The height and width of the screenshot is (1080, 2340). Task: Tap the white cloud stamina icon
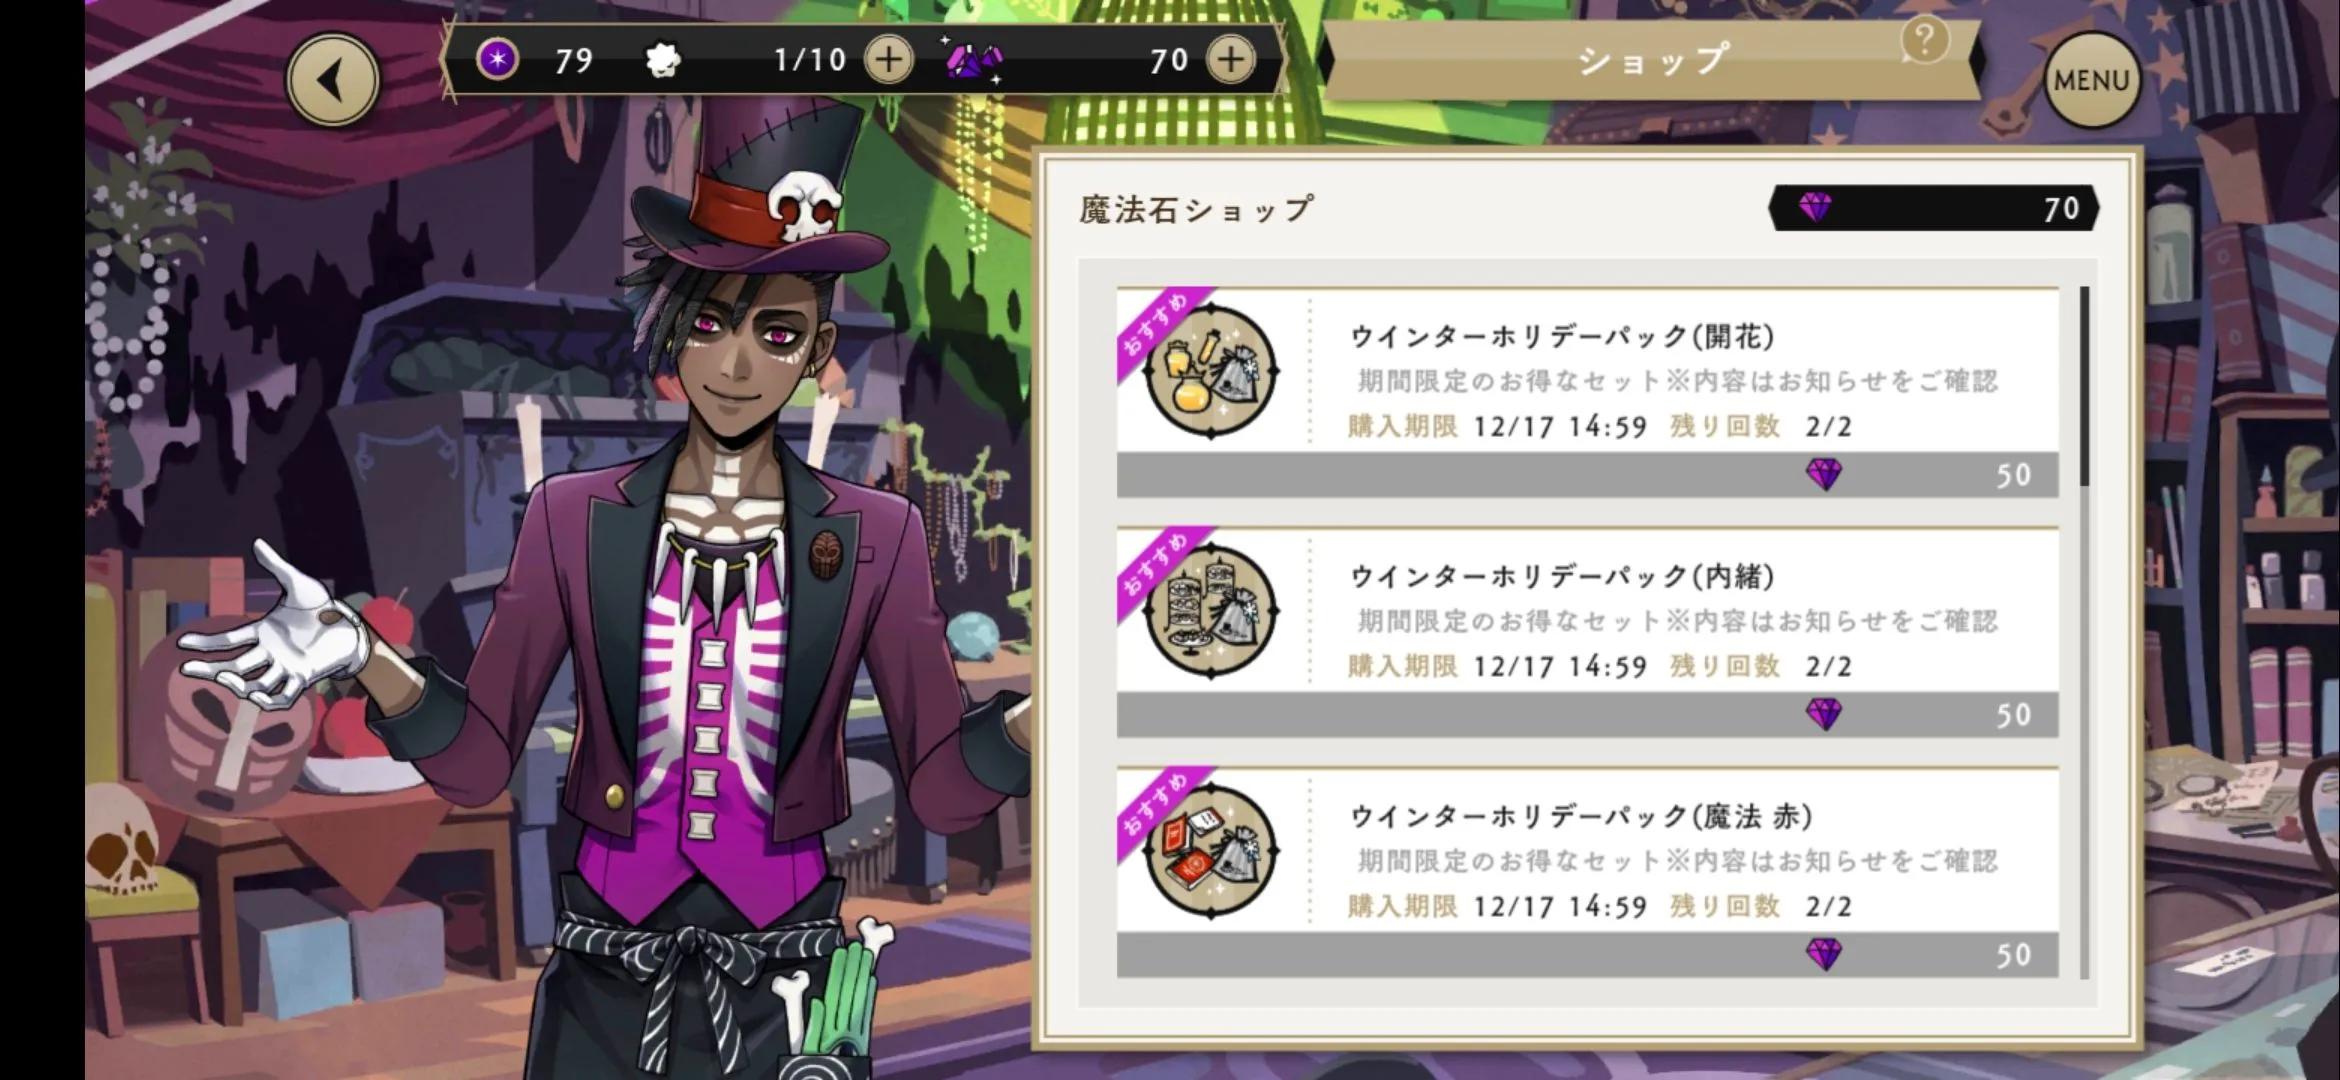(x=663, y=61)
